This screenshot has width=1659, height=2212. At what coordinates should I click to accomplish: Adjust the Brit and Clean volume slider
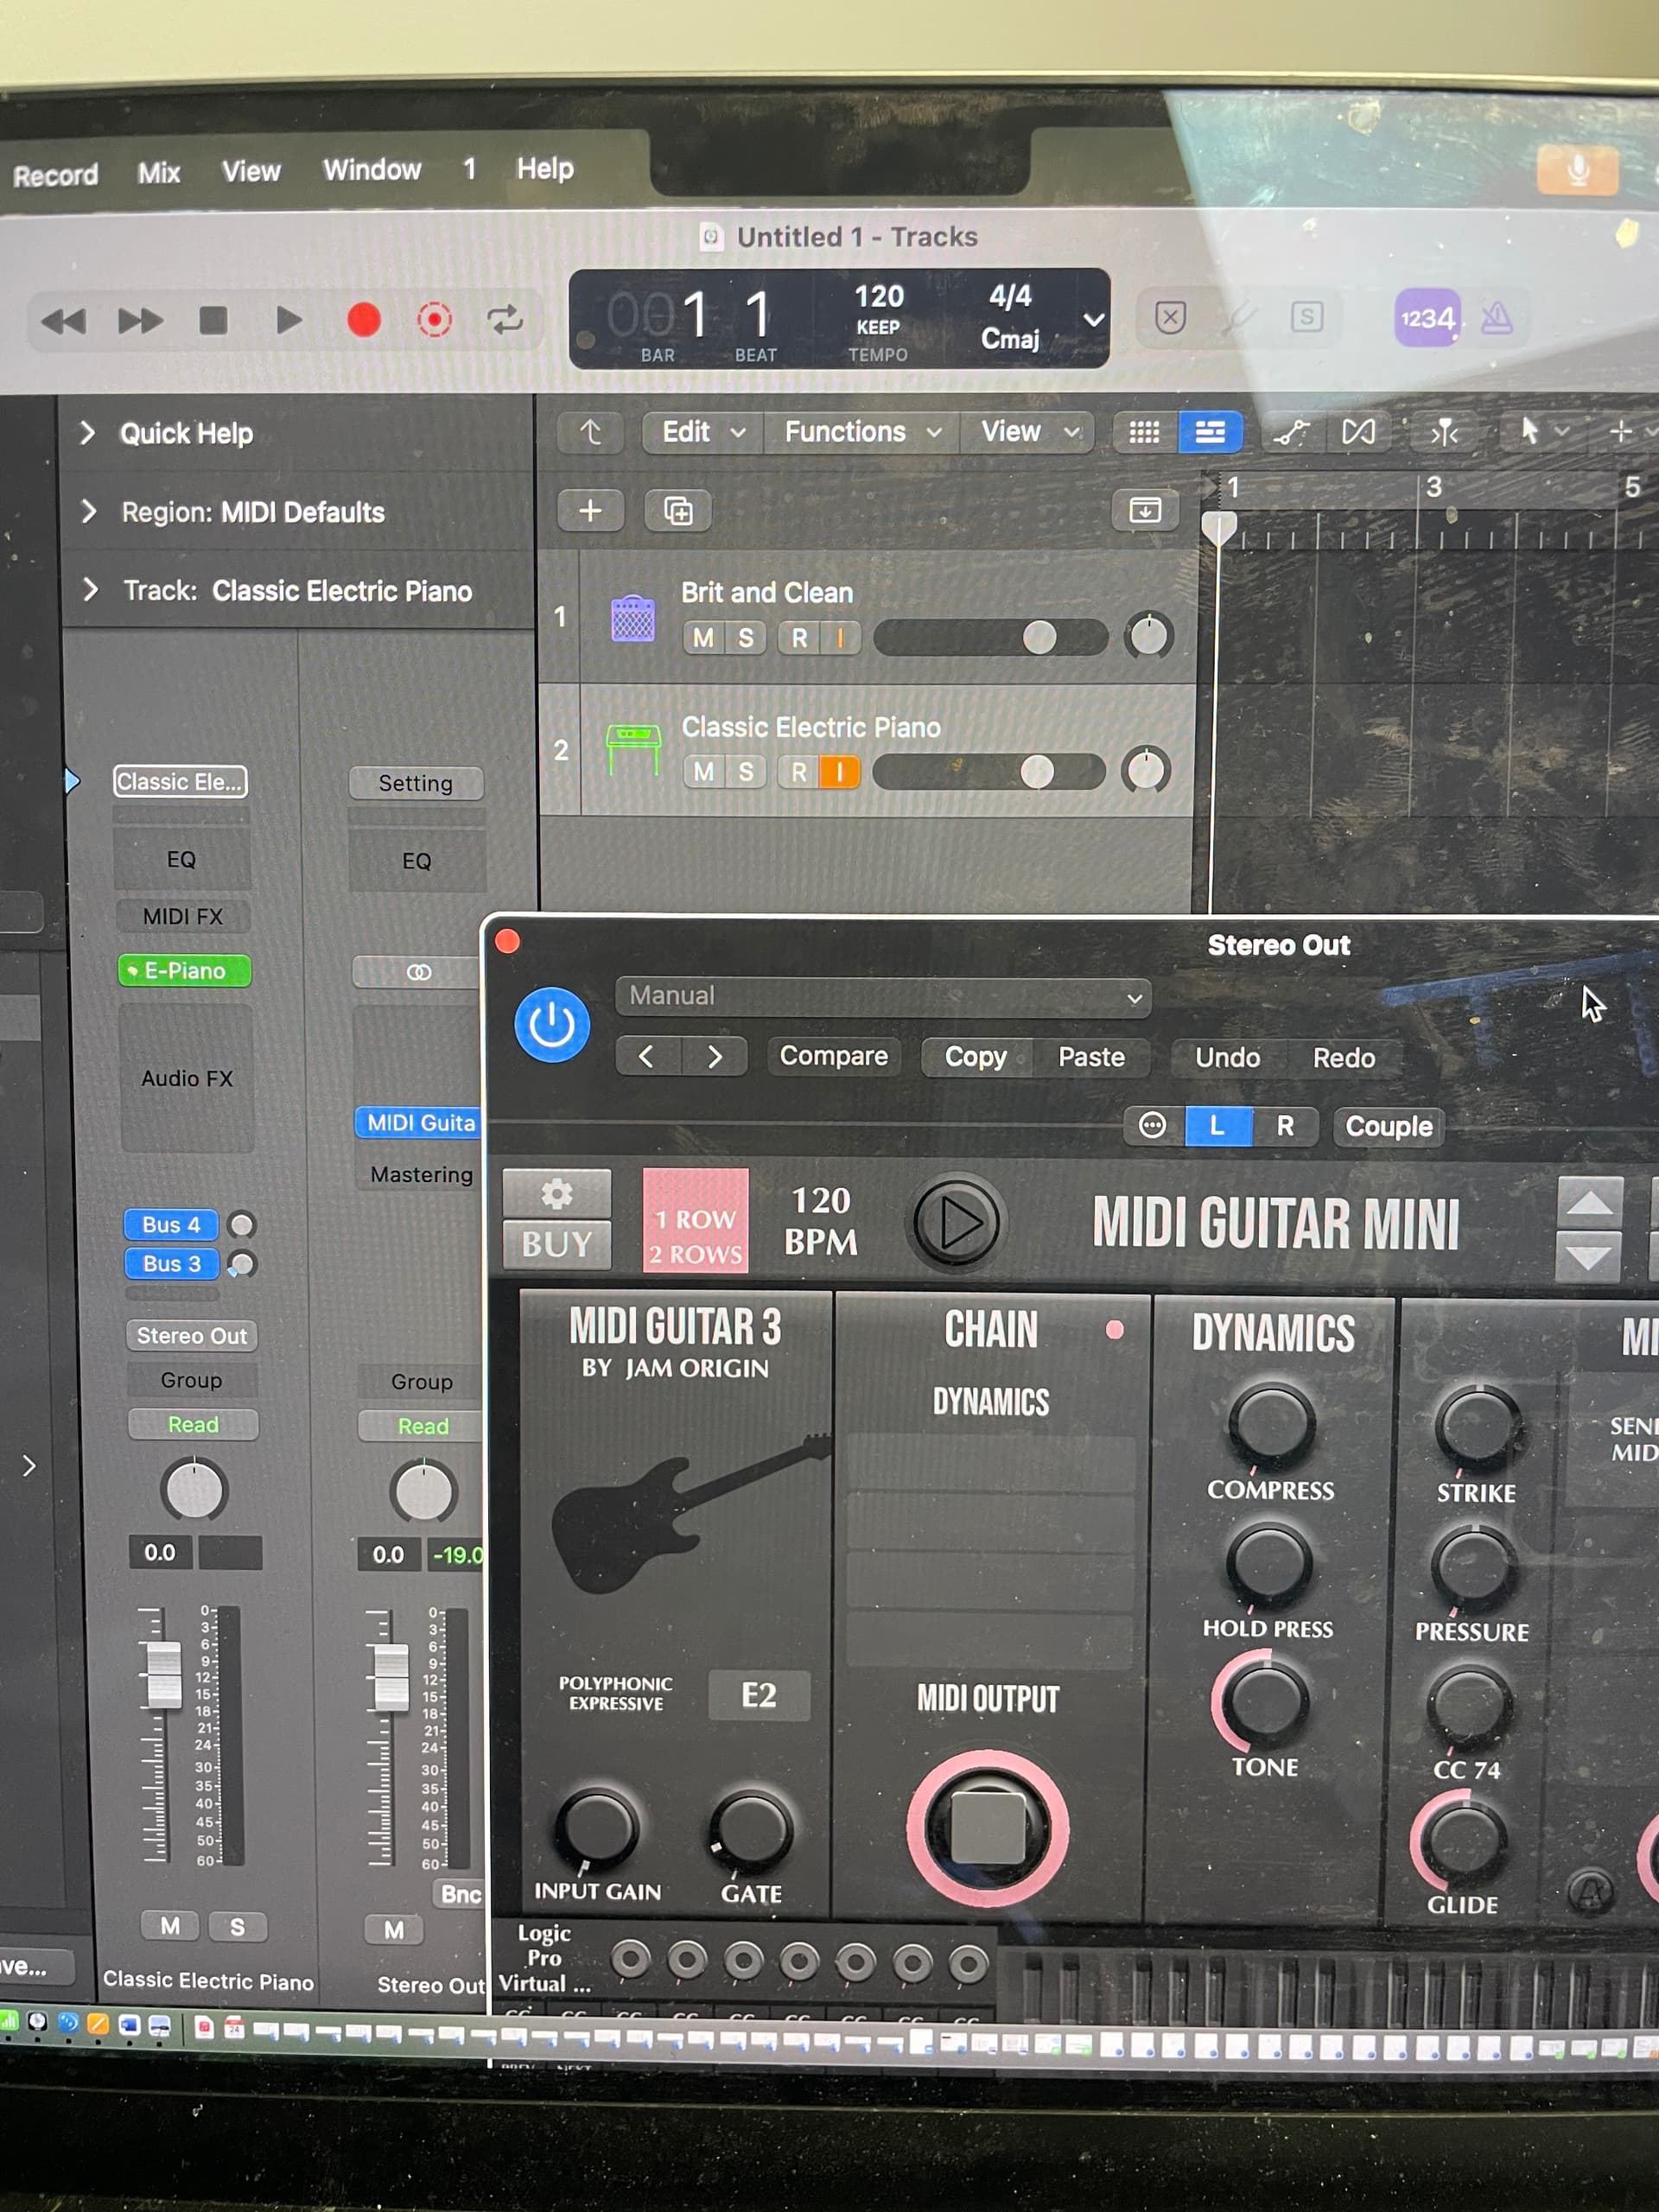[x=1039, y=637]
